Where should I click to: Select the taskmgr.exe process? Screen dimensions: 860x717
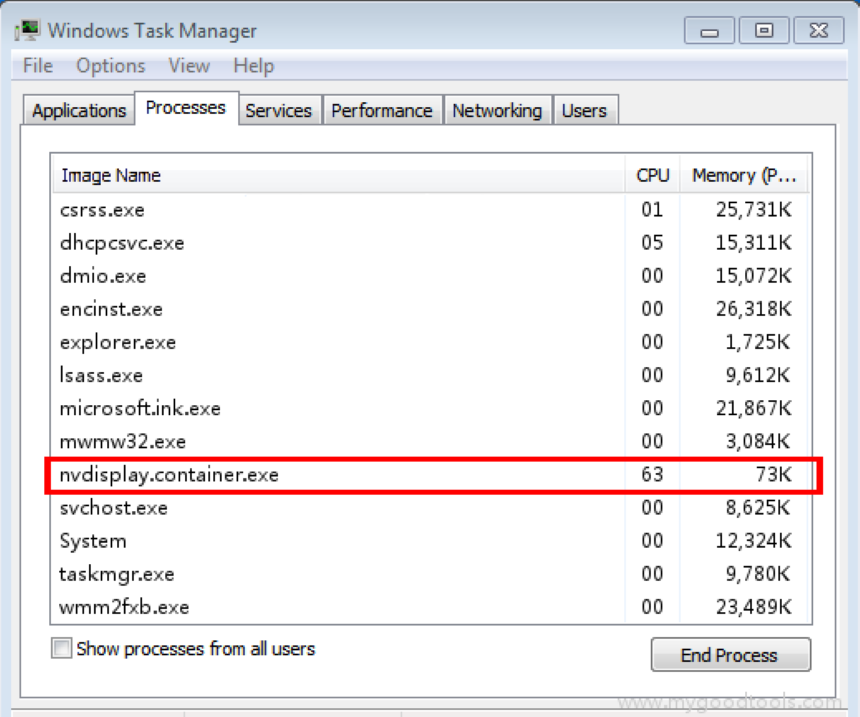(x=431, y=574)
